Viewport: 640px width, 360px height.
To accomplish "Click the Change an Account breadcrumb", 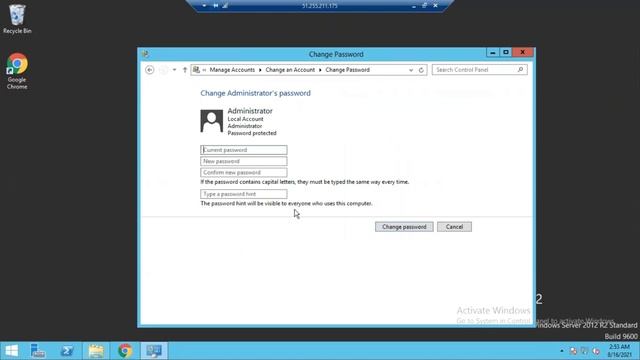I will pos(290,70).
